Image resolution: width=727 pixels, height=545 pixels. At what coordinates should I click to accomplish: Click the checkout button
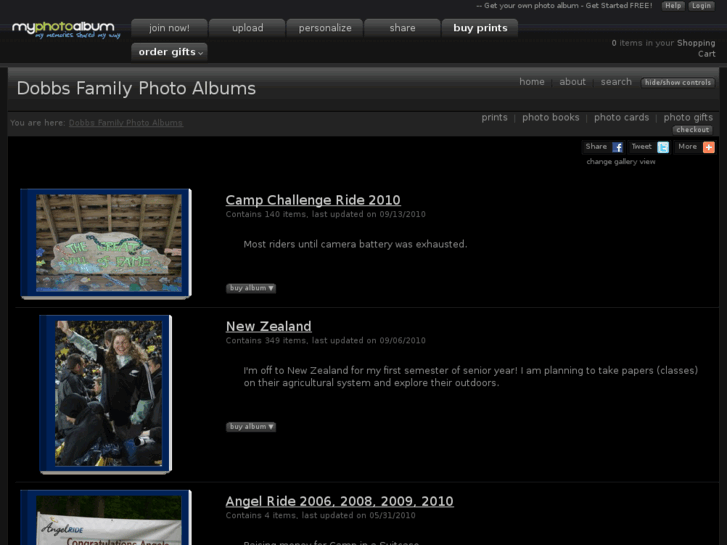pyautogui.click(x=692, y=130)
